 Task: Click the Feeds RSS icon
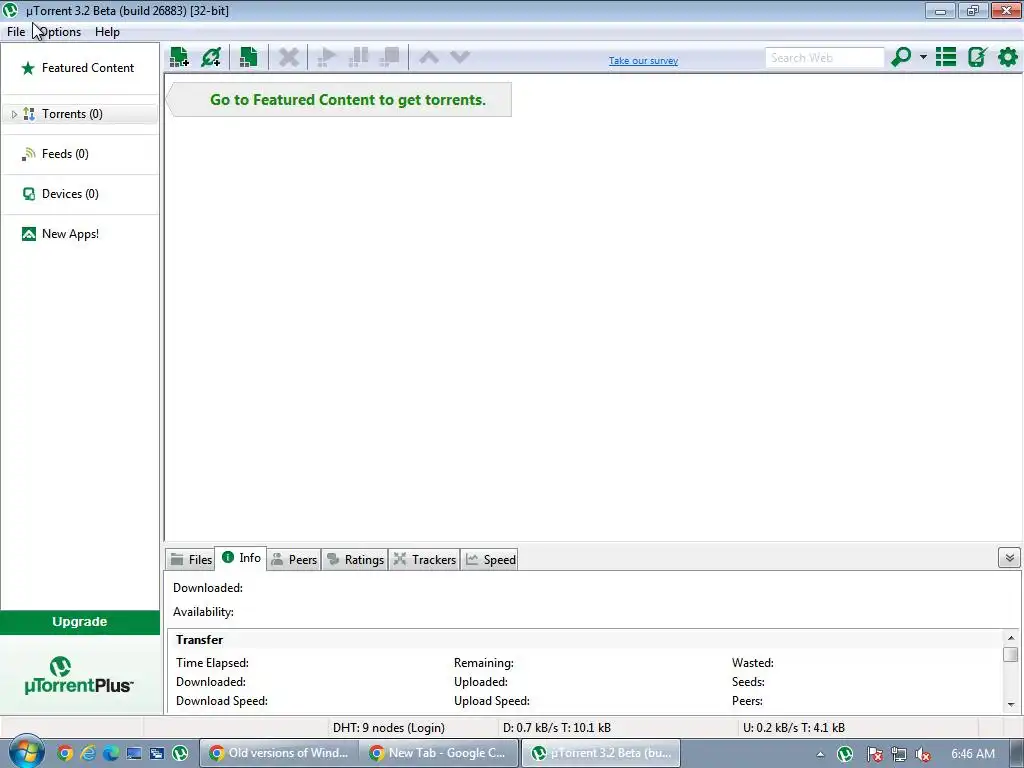(28, 154)
